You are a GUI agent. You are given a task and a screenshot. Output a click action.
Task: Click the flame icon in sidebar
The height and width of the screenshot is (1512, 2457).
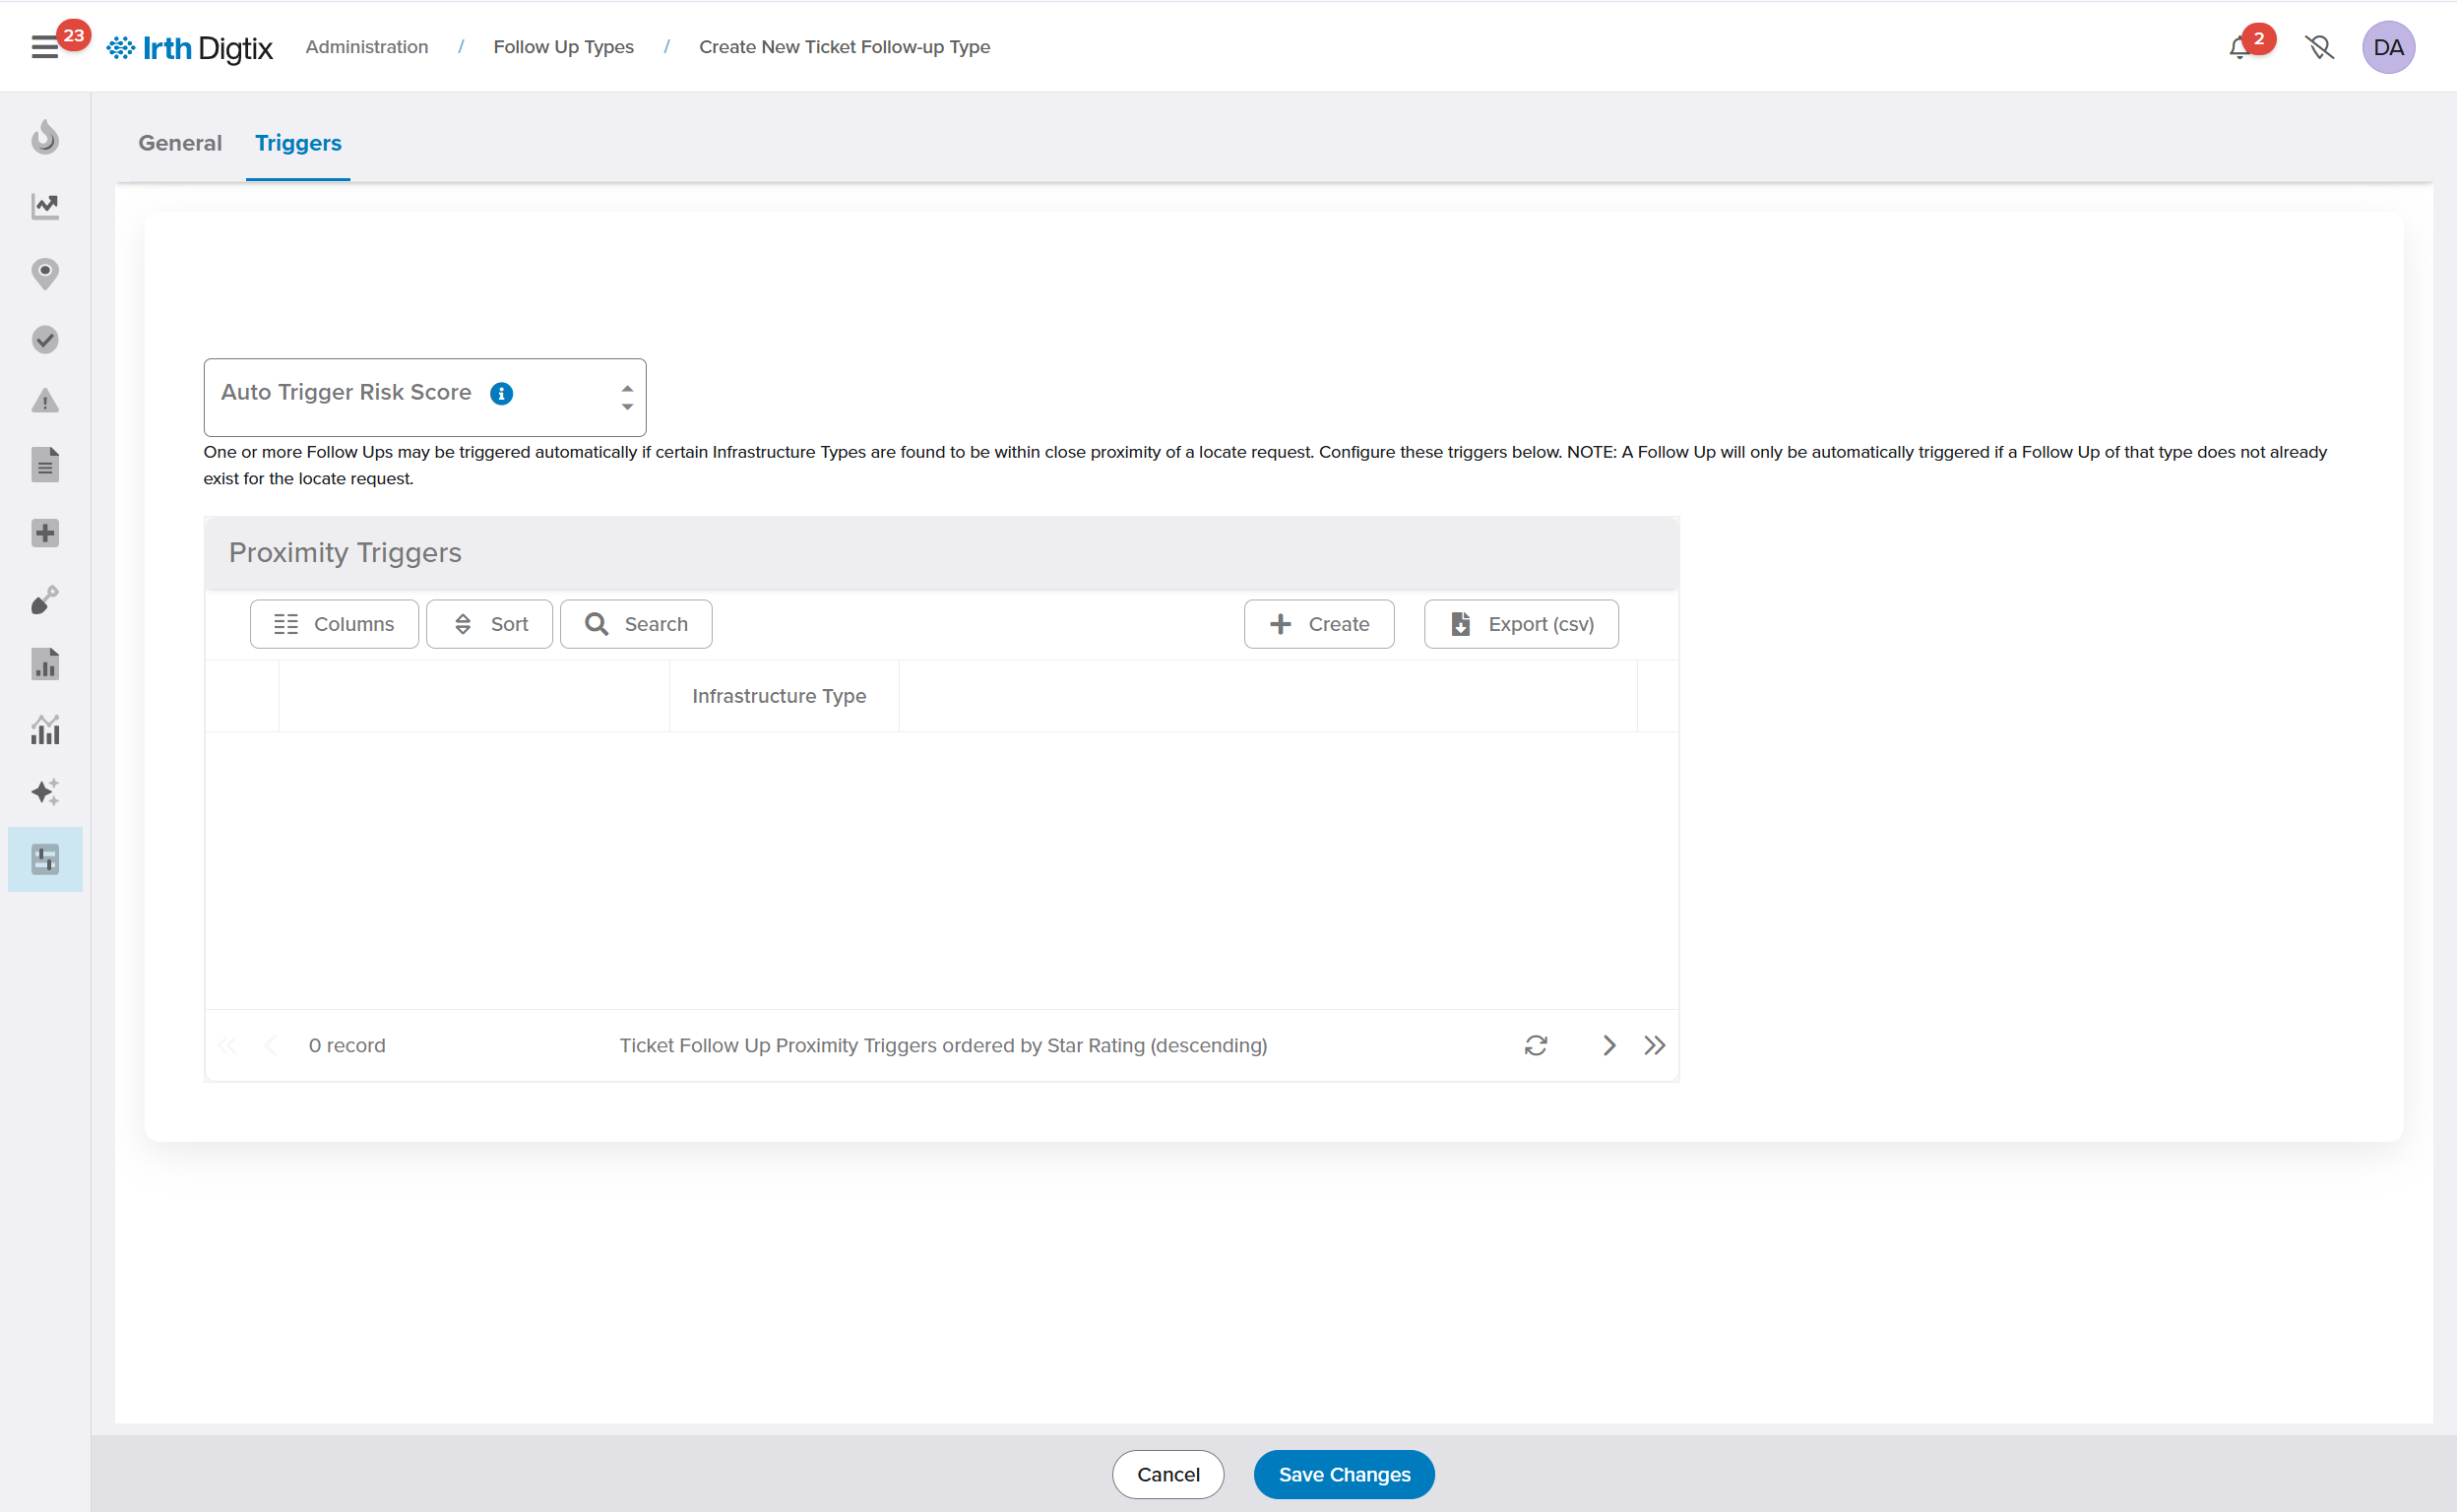[45, 137]
